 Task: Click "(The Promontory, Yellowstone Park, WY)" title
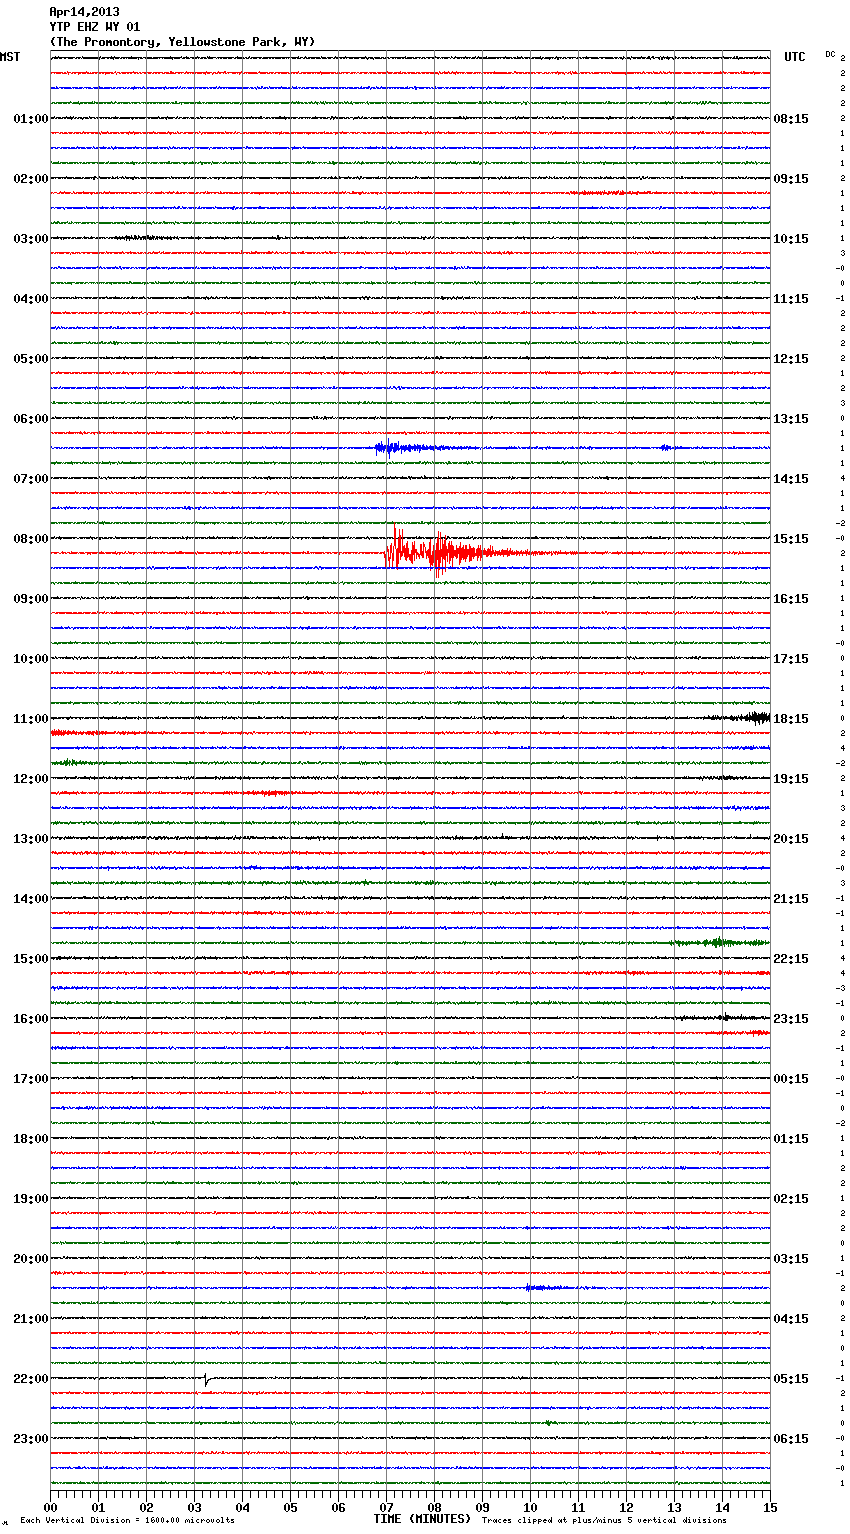pos(182,42)
